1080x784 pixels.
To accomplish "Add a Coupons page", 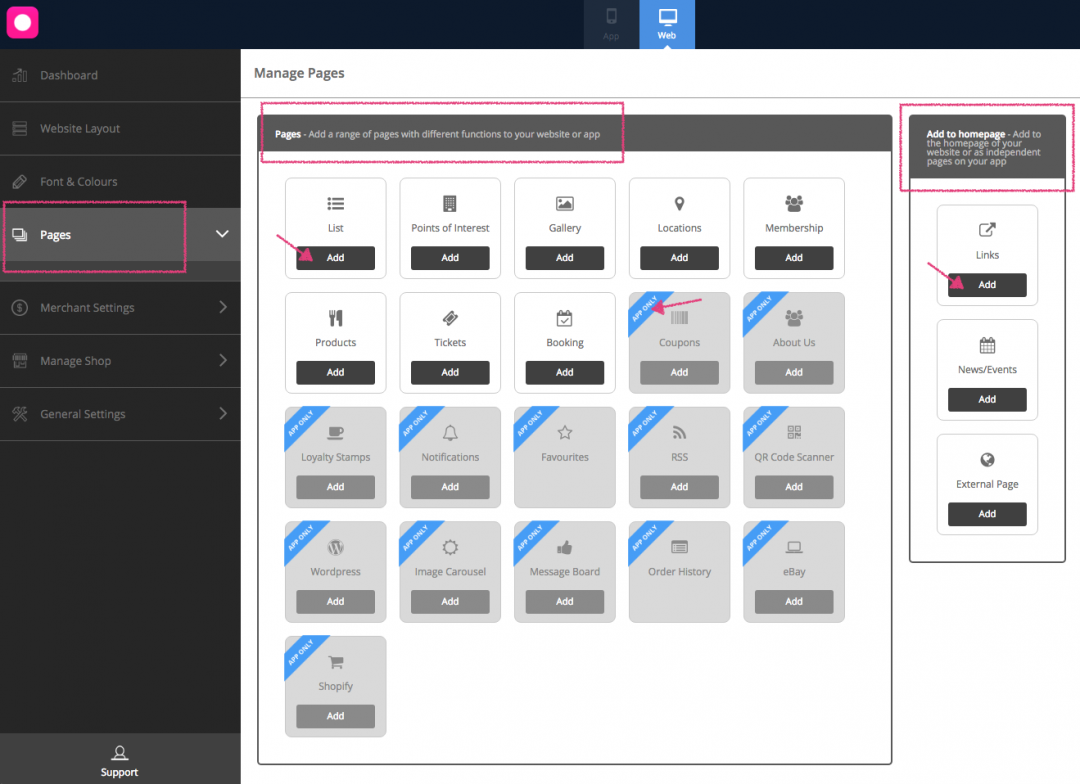I will click(679, 372).
